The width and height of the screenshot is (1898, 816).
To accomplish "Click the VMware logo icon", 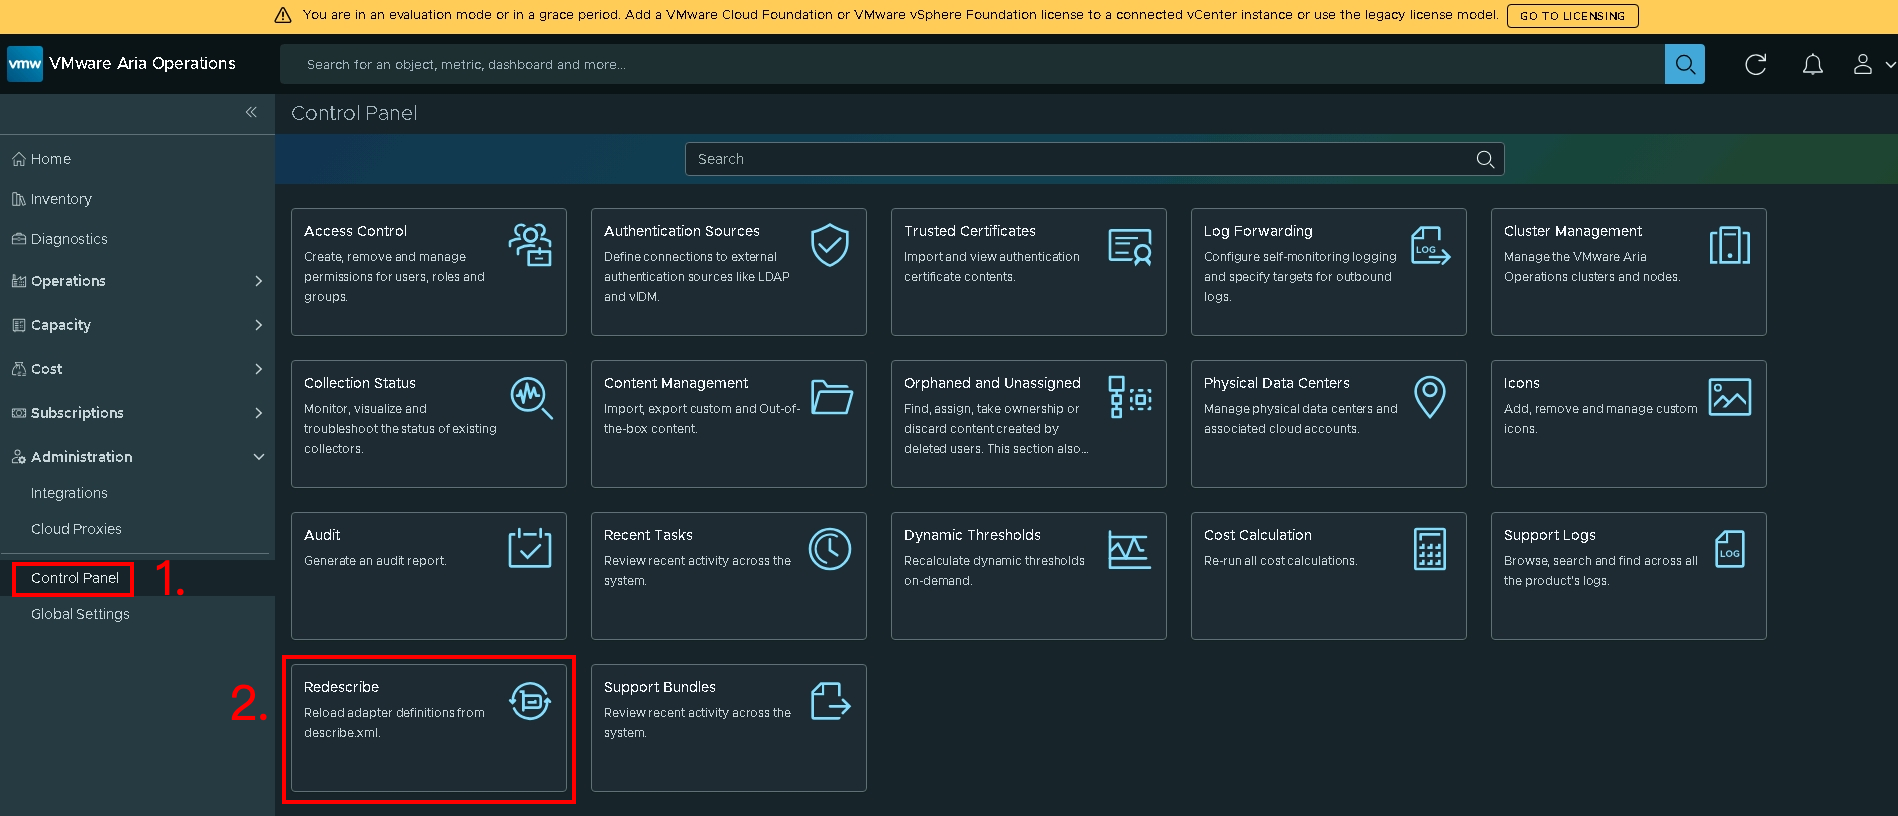I will 25,64.
